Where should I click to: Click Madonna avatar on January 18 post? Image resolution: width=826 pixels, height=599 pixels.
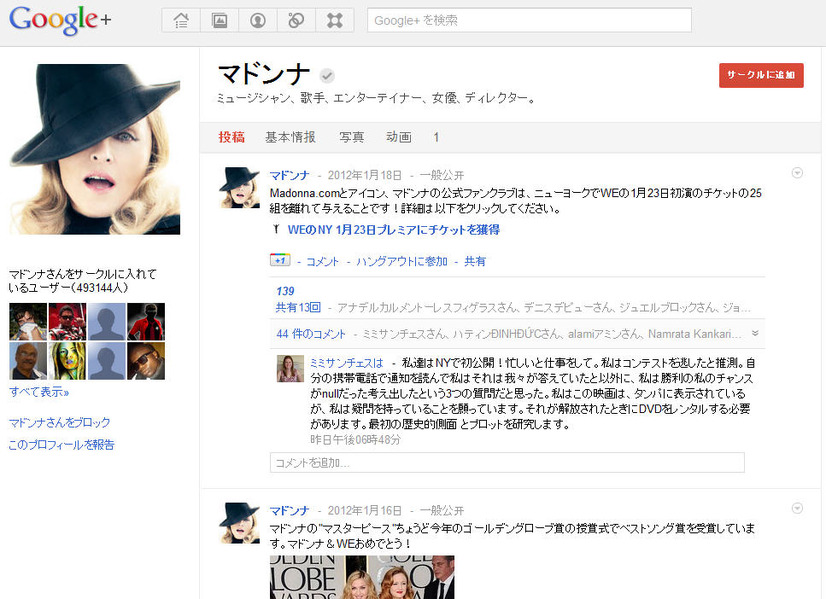[239, 188]
